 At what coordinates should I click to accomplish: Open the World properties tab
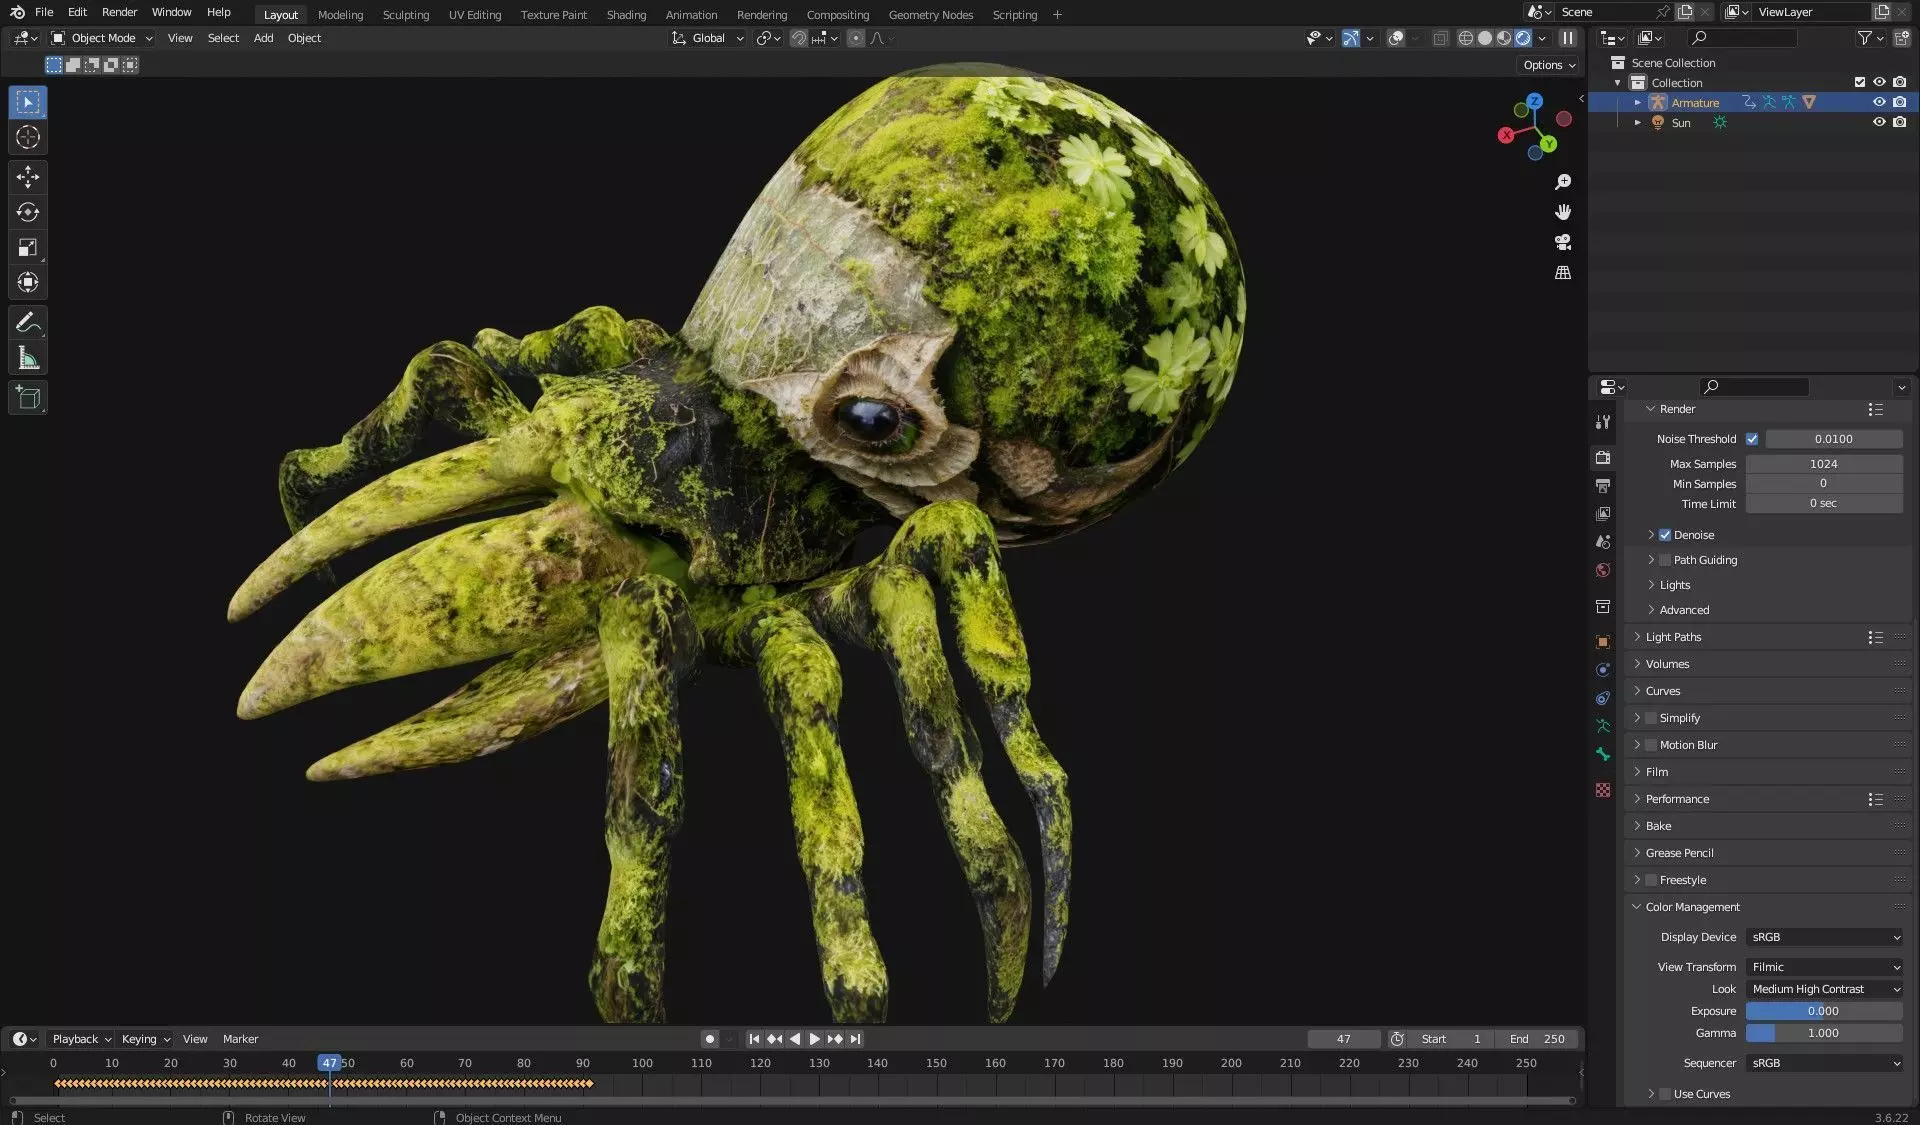coord(1603,570)
